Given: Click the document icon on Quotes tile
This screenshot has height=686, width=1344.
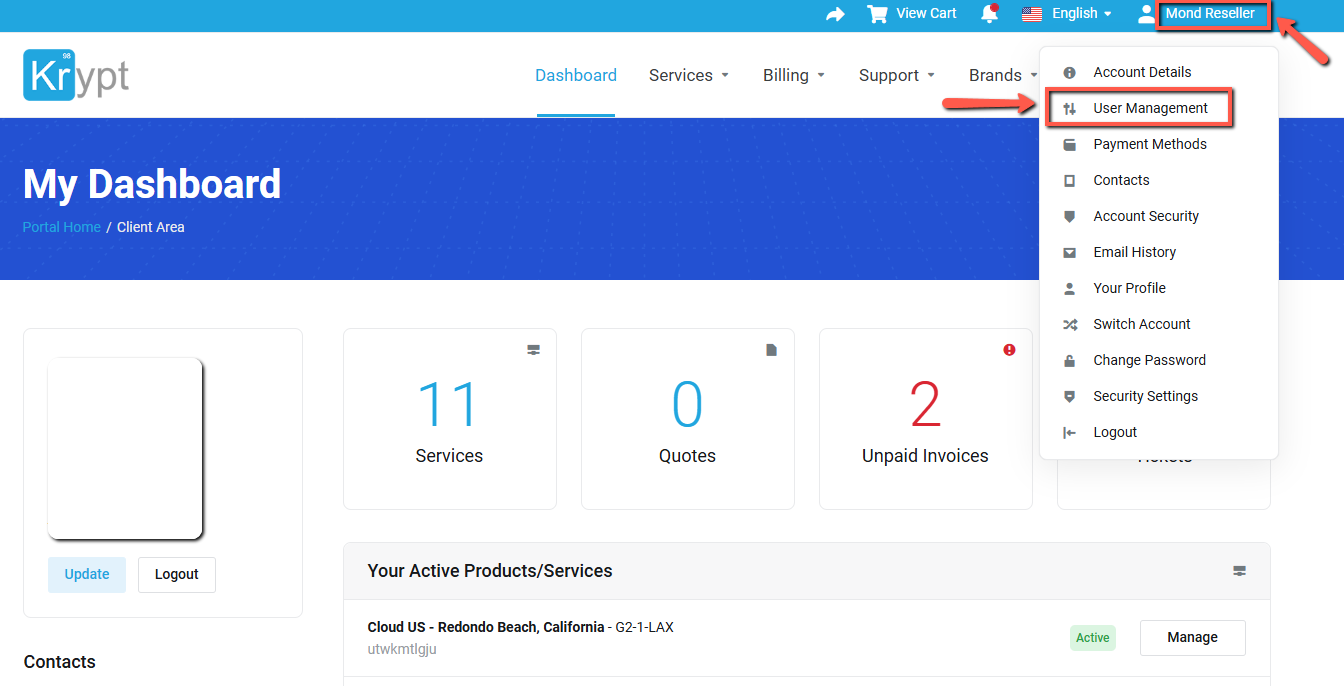Looking at the screenshot, I should [x=772, y=350].
